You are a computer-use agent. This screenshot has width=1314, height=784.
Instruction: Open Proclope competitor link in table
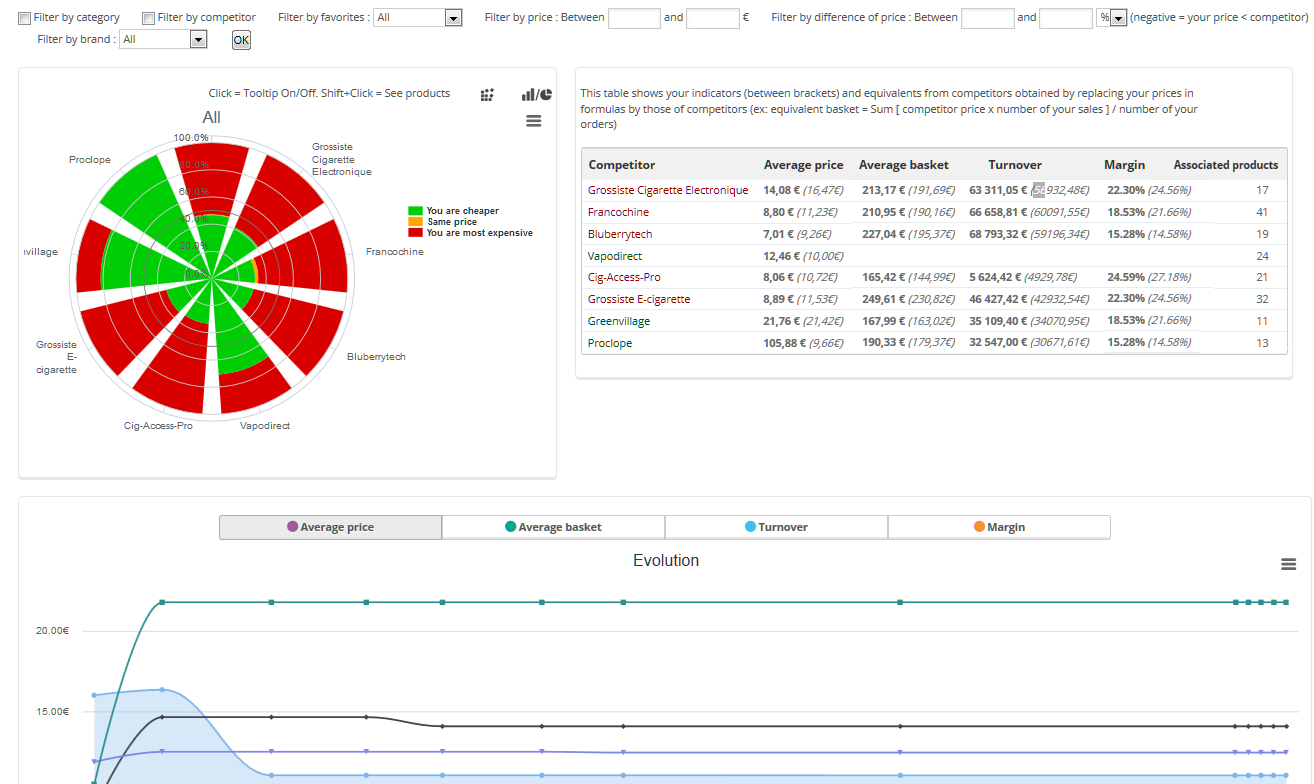(x=610, y=343)
